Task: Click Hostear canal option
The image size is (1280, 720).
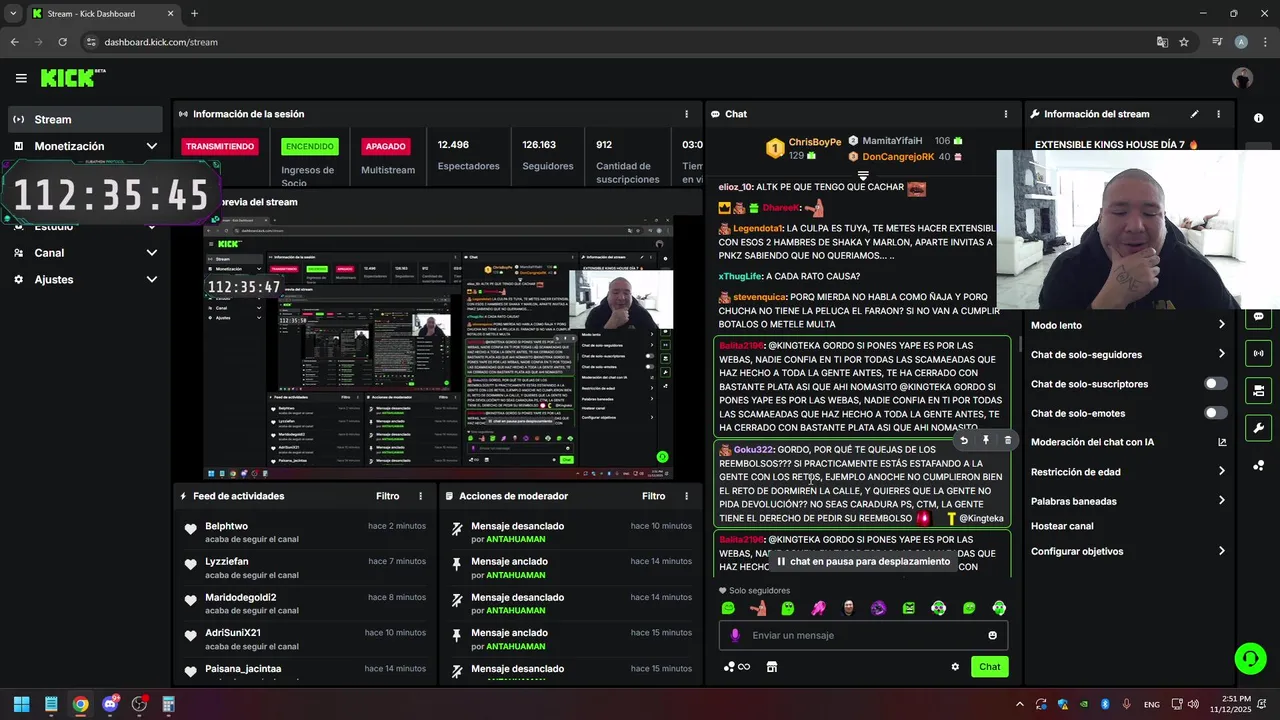Action: [1062, 526]
